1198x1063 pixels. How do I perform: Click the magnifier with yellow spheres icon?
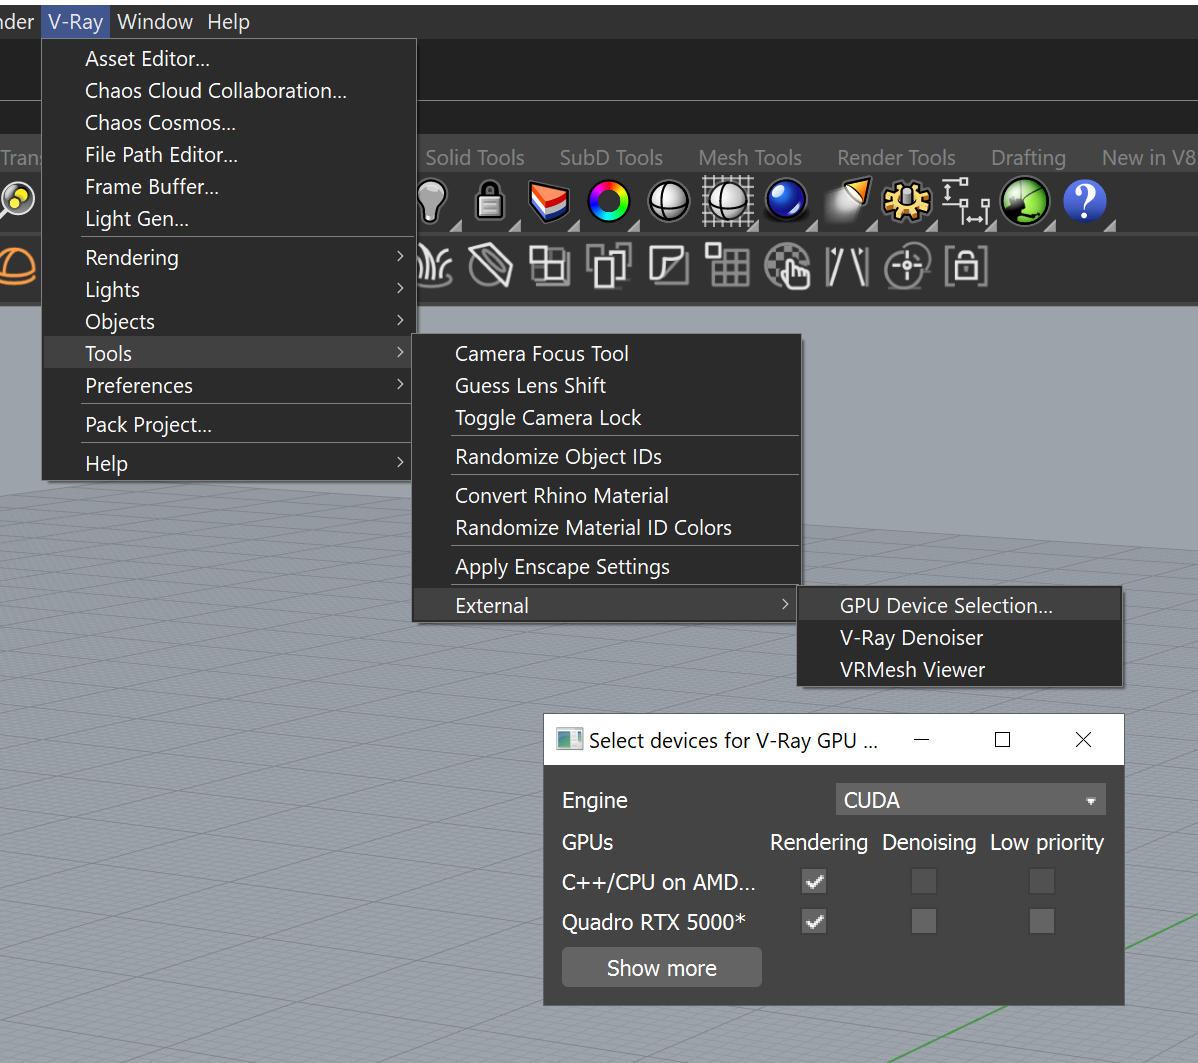(x=17, y=200)
